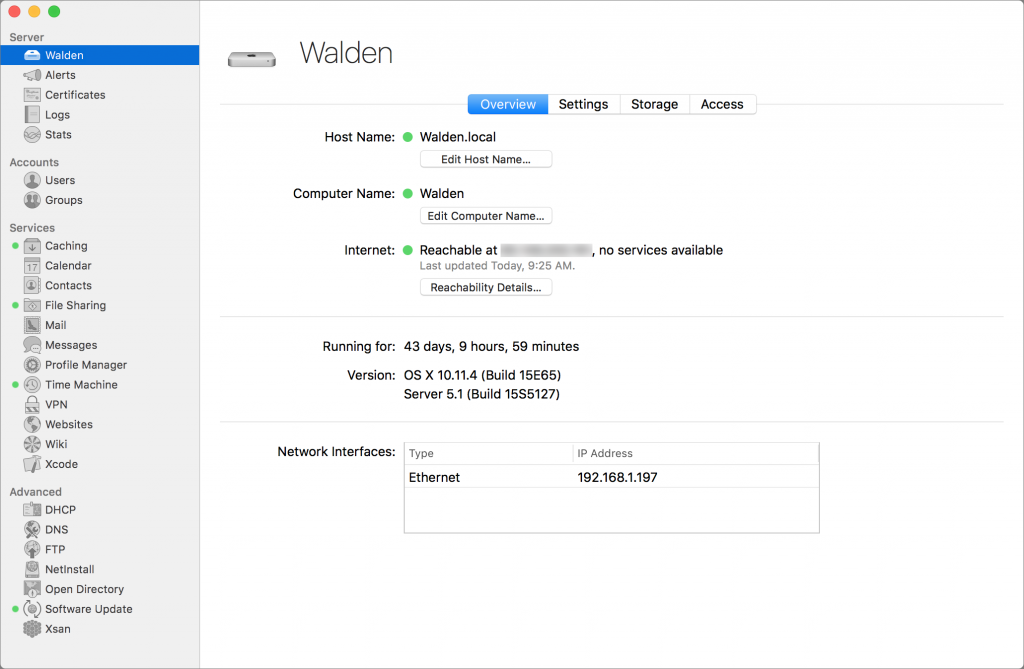Open the Stats icon under Server
The height and width of the screenshot is (669, 1024).
tap(32, 135)
